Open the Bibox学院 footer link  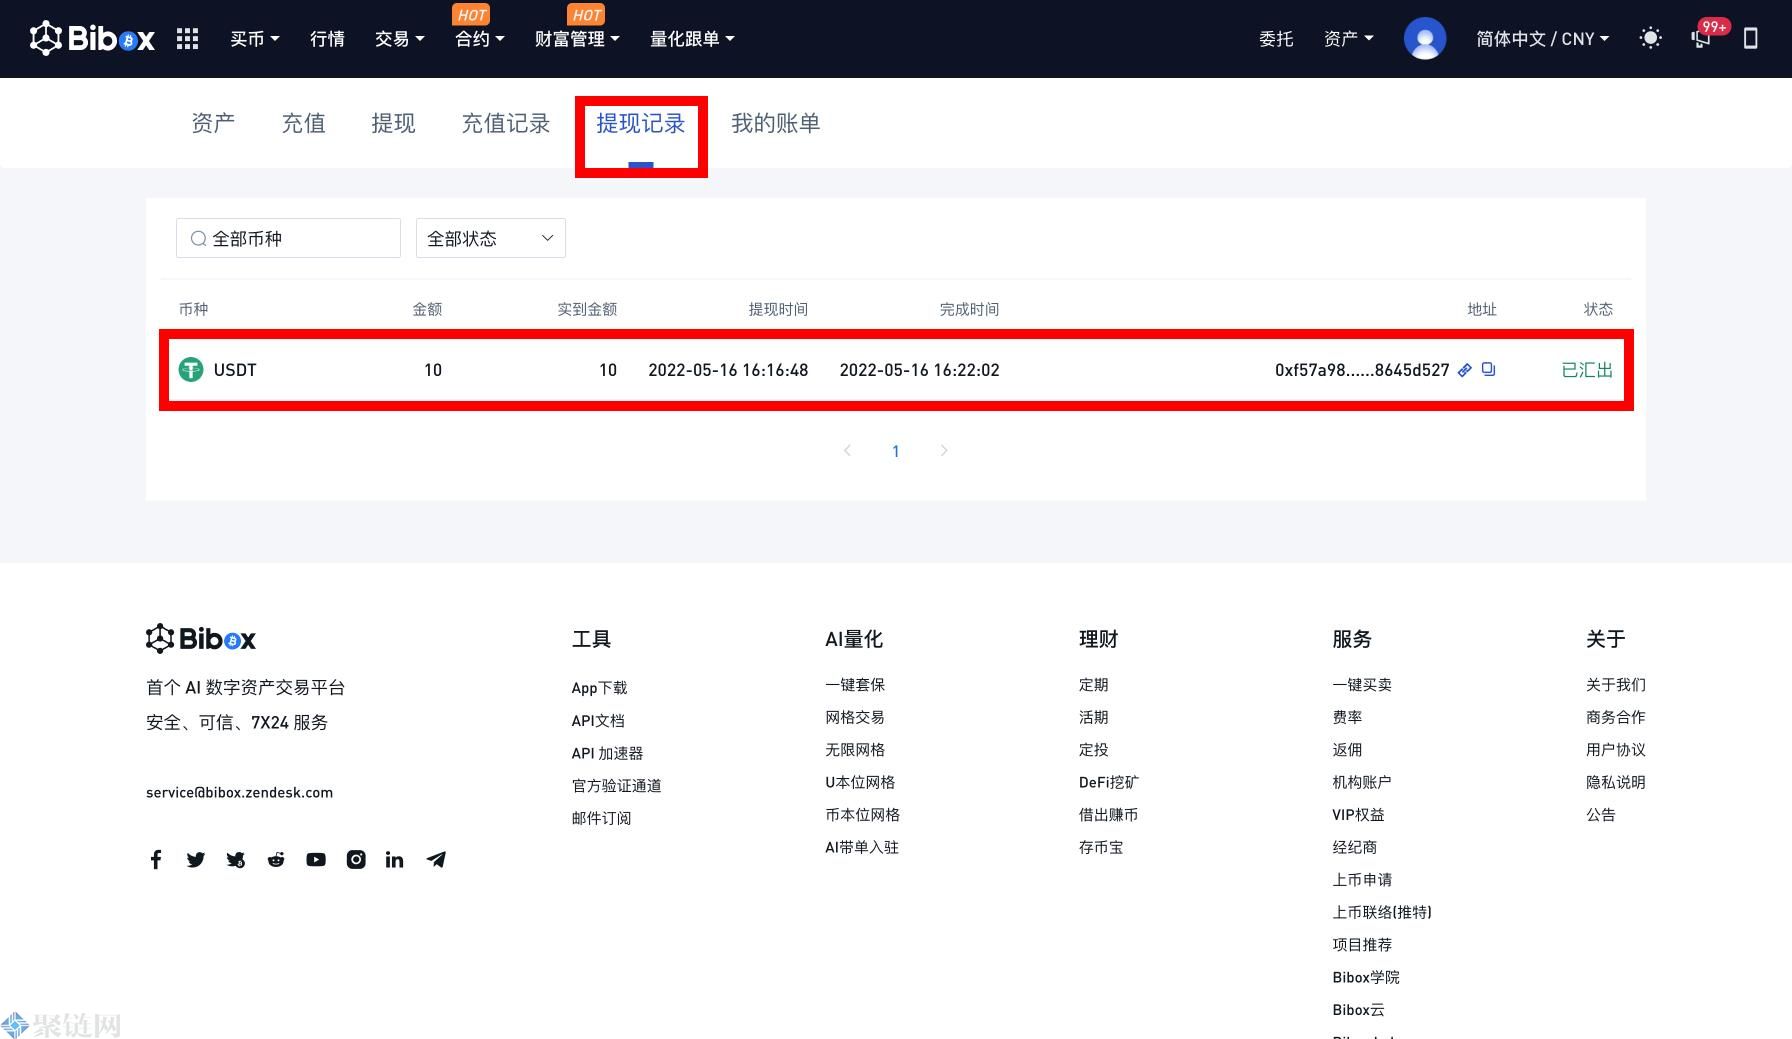pyautogui.click(x=1366, y=977)
